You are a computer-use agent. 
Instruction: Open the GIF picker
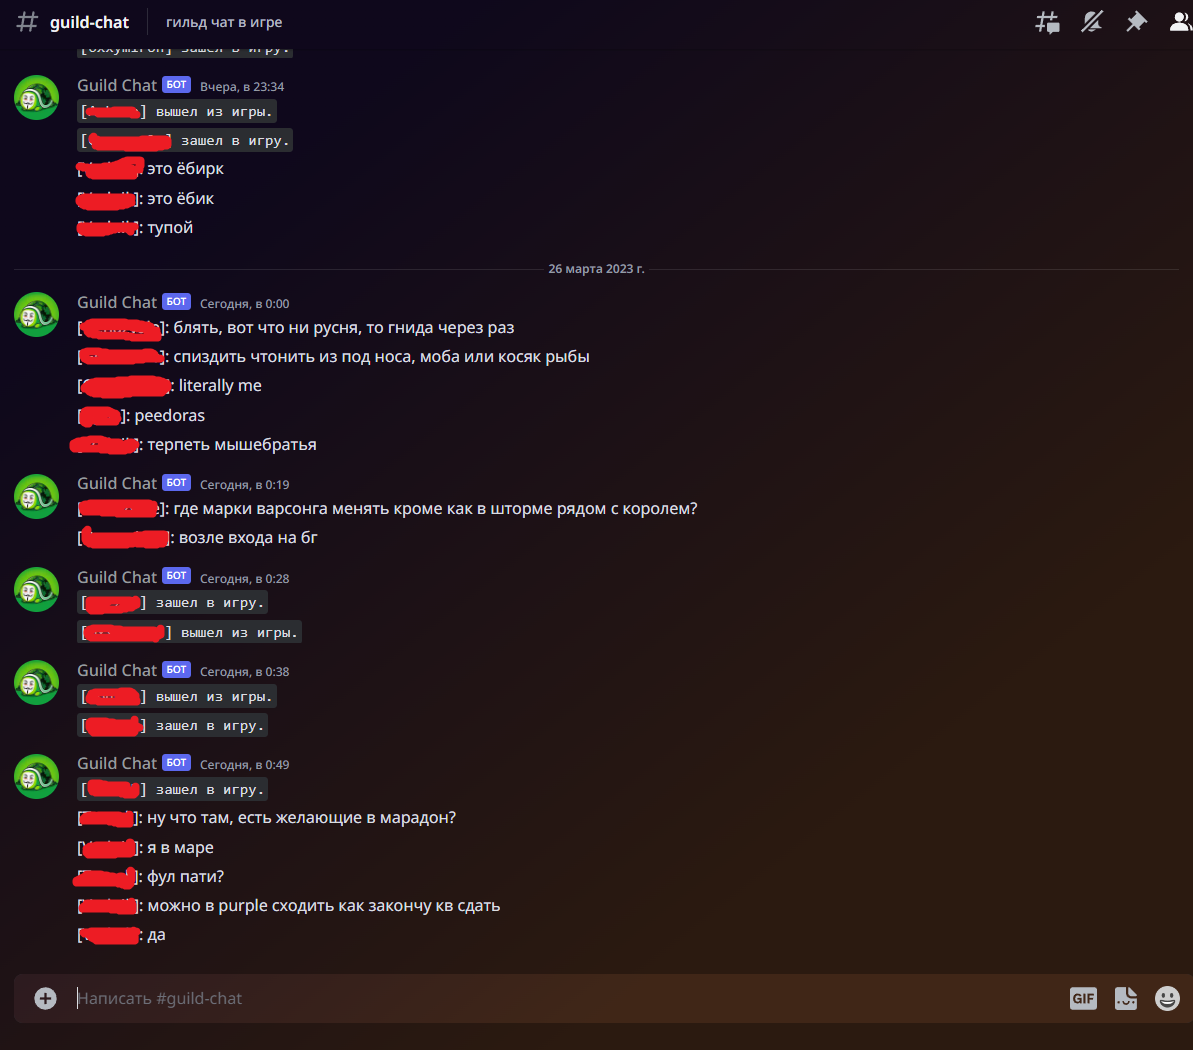click(1083, 998)
